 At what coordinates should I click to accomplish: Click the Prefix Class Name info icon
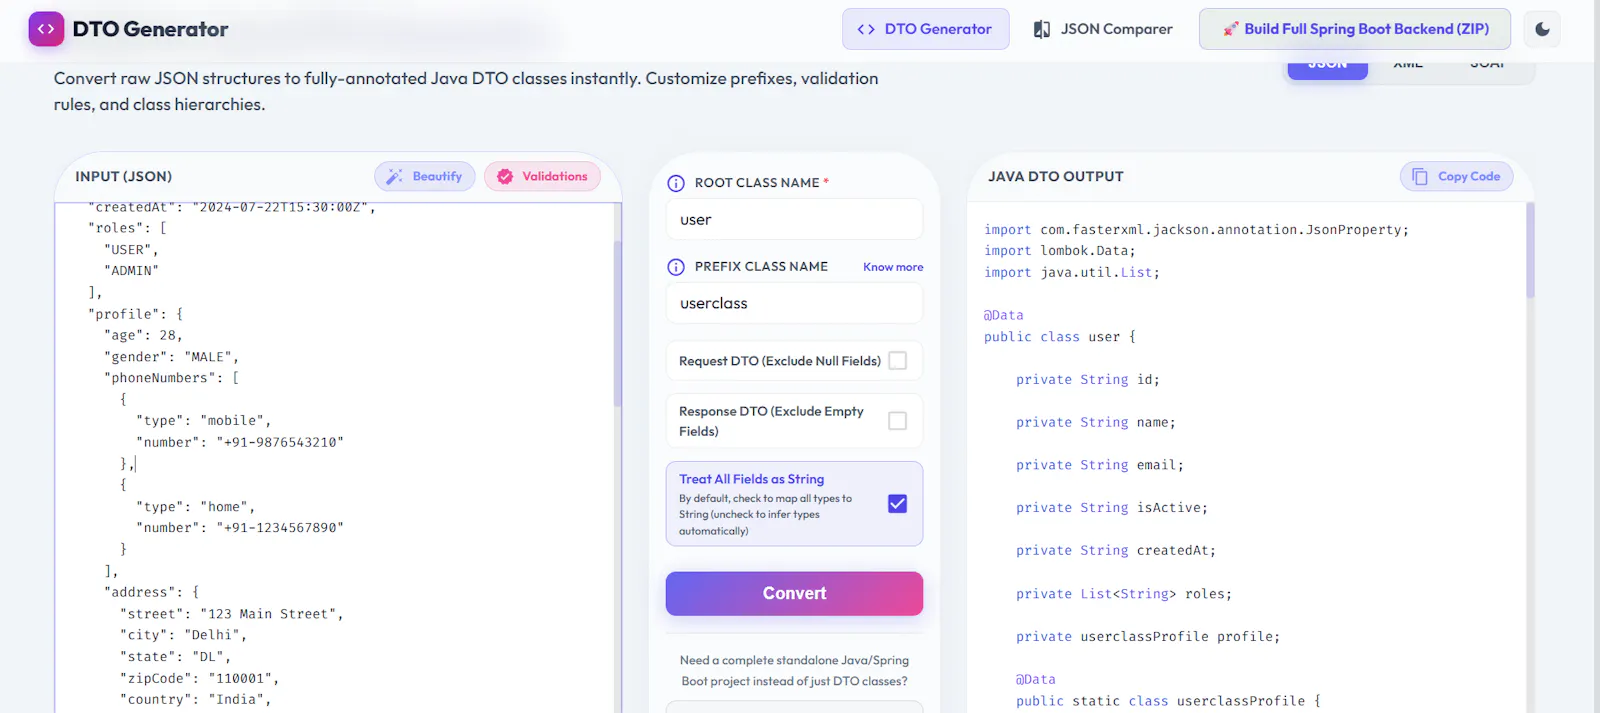pos(676,267)
